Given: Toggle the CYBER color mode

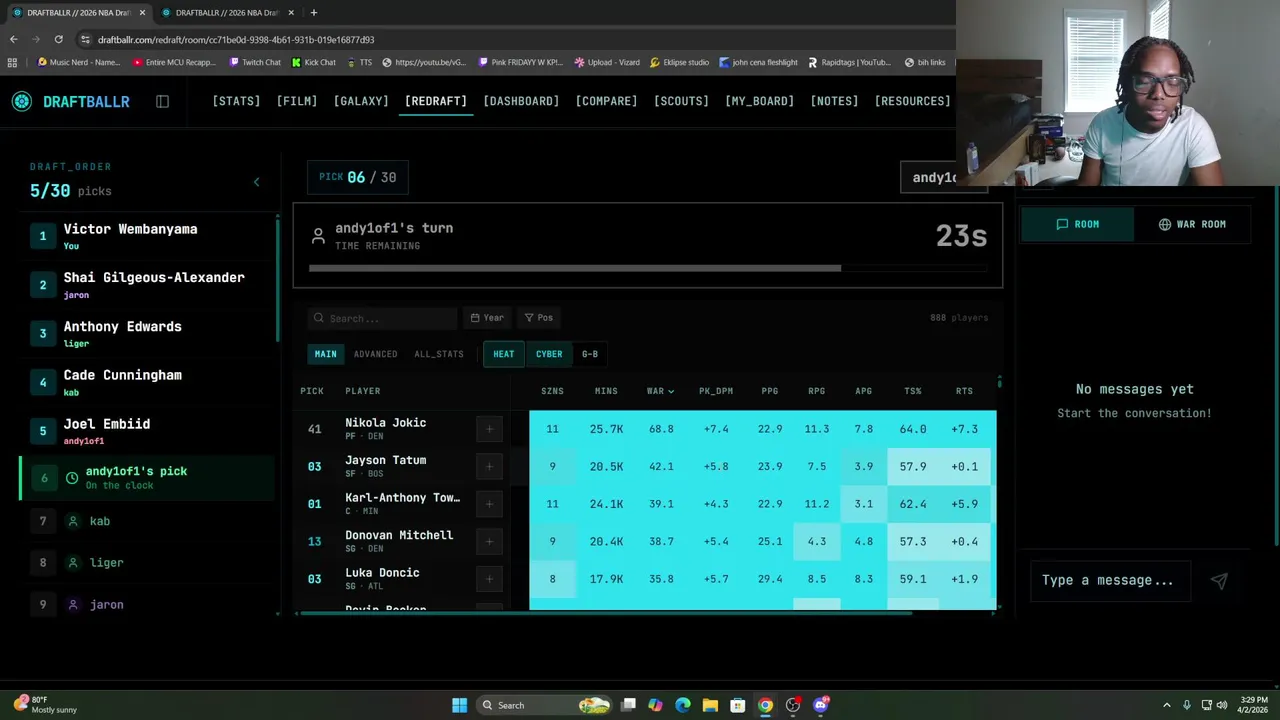Looking at the screenshot, I should (549, 354).
